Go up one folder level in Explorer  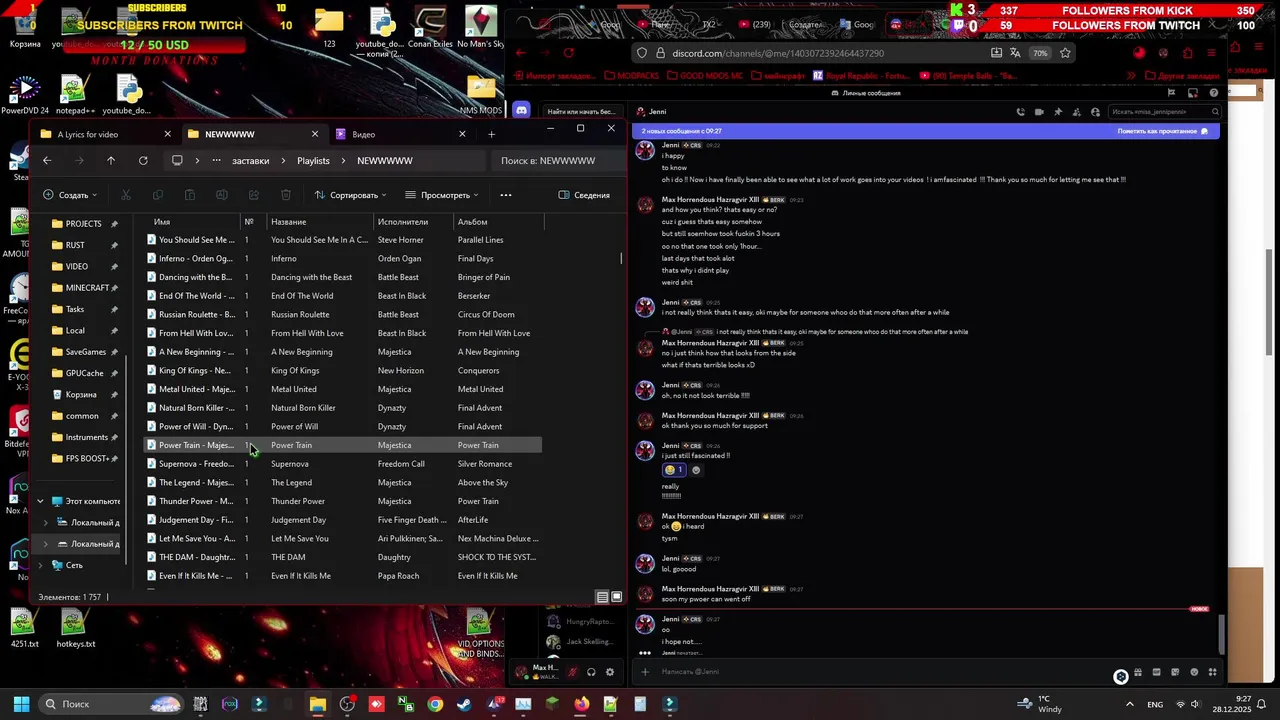[x=111, y=160]
